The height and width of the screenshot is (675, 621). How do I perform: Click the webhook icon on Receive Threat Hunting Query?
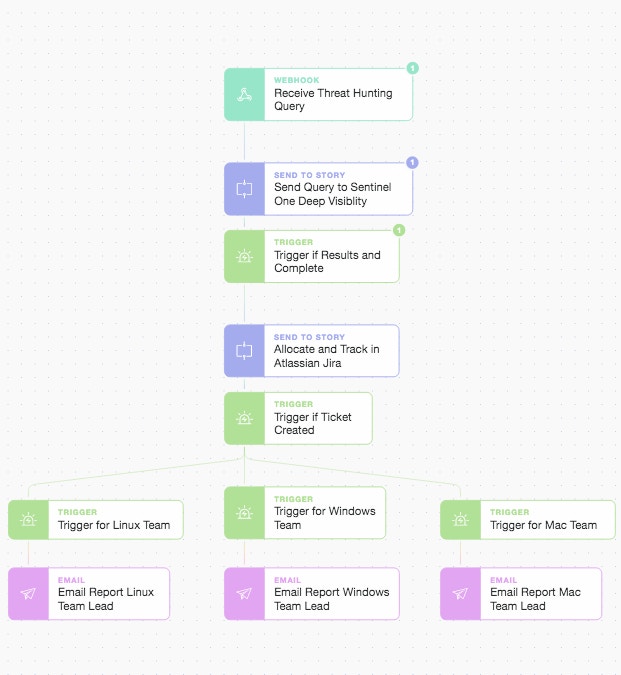[244, 95]
